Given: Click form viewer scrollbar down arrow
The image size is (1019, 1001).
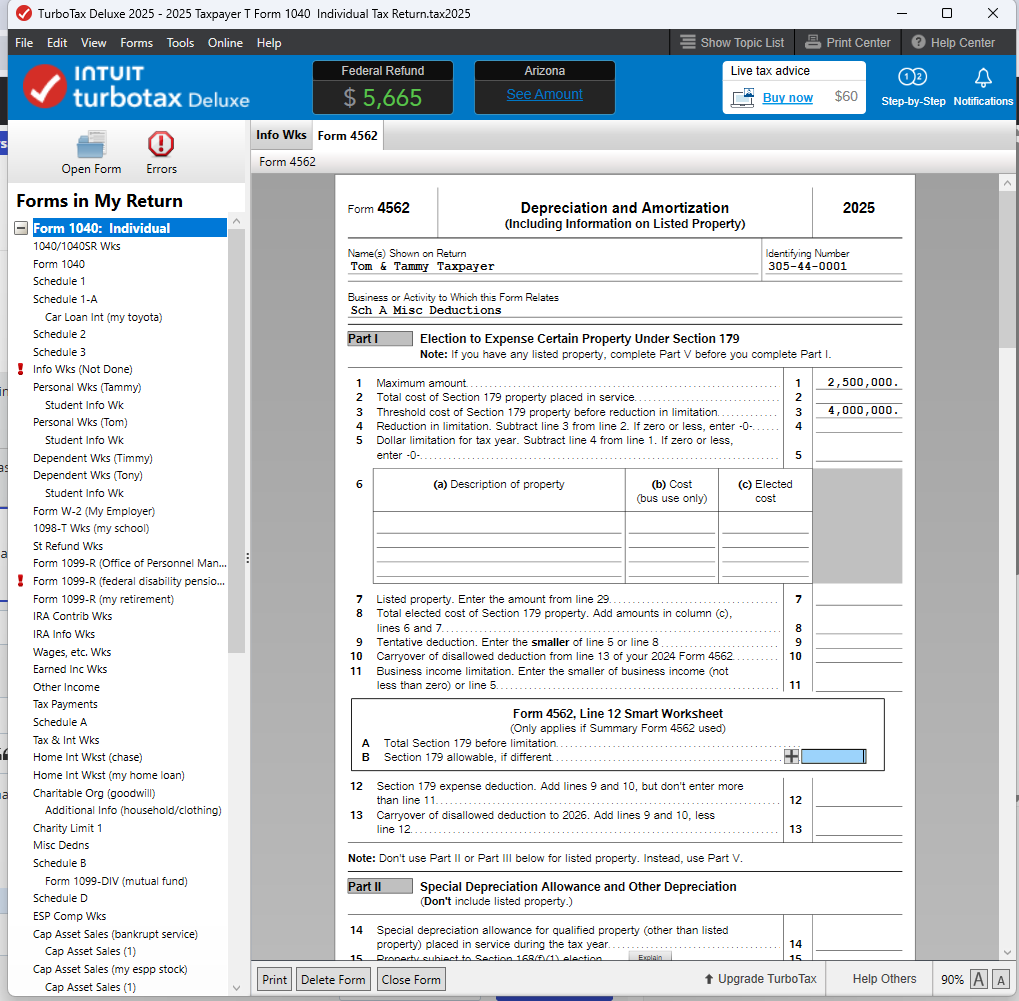Looking at the screenshot, I should click(1007, 952).
